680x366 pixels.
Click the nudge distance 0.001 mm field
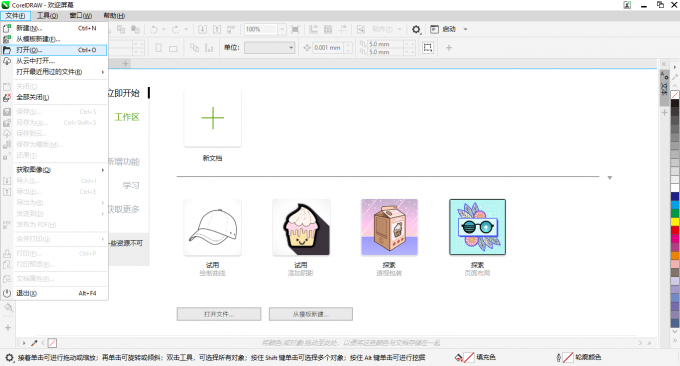pos(328,48)
